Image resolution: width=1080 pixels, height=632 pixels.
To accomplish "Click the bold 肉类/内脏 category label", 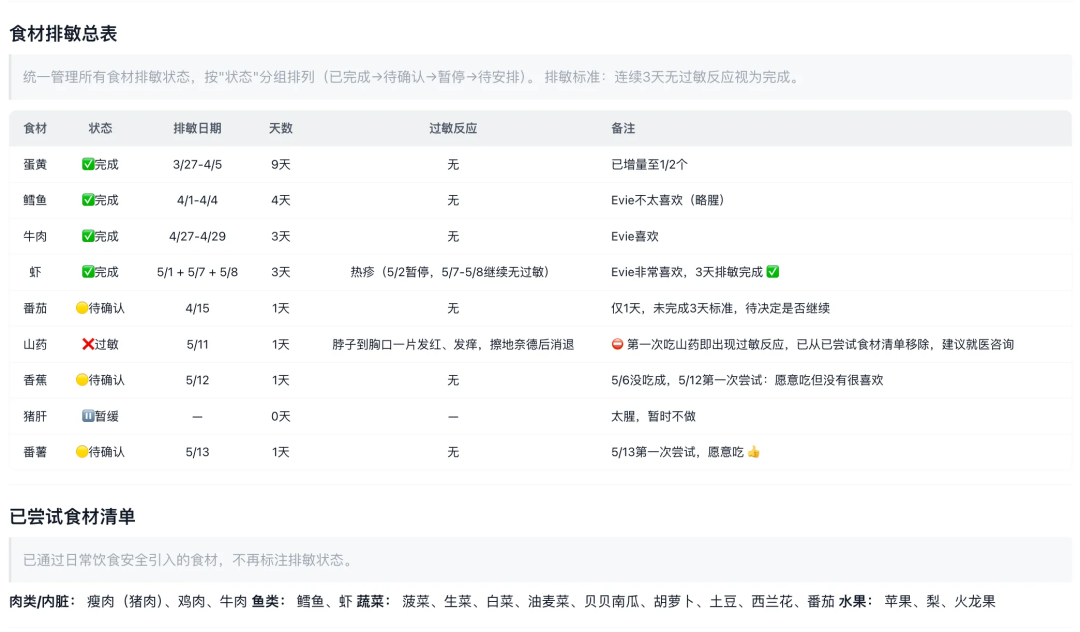I will tap(42, 602).
